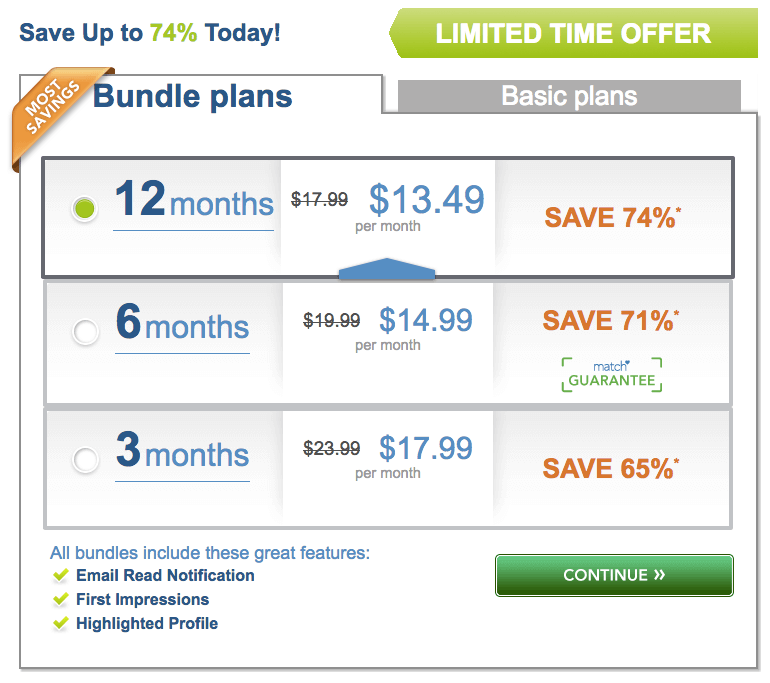Open the Bundle plans tab

click(x=193, y=96)
